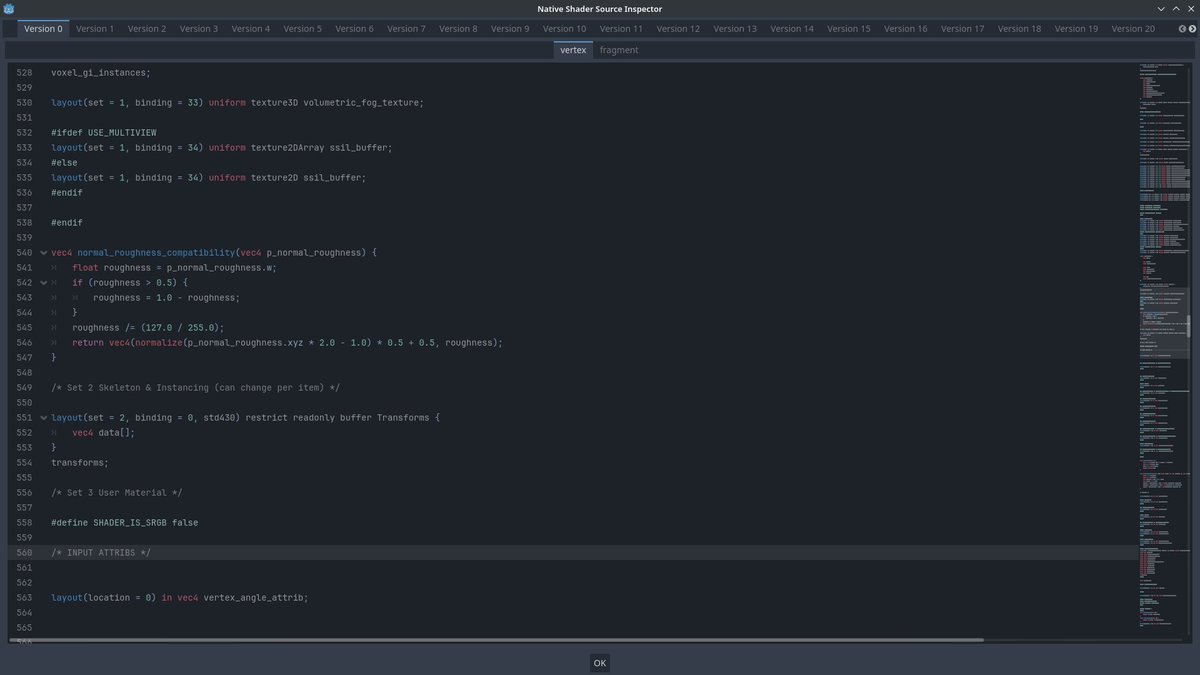Open the Version 5 tab
1200x675 pixels.
[303, 29]
